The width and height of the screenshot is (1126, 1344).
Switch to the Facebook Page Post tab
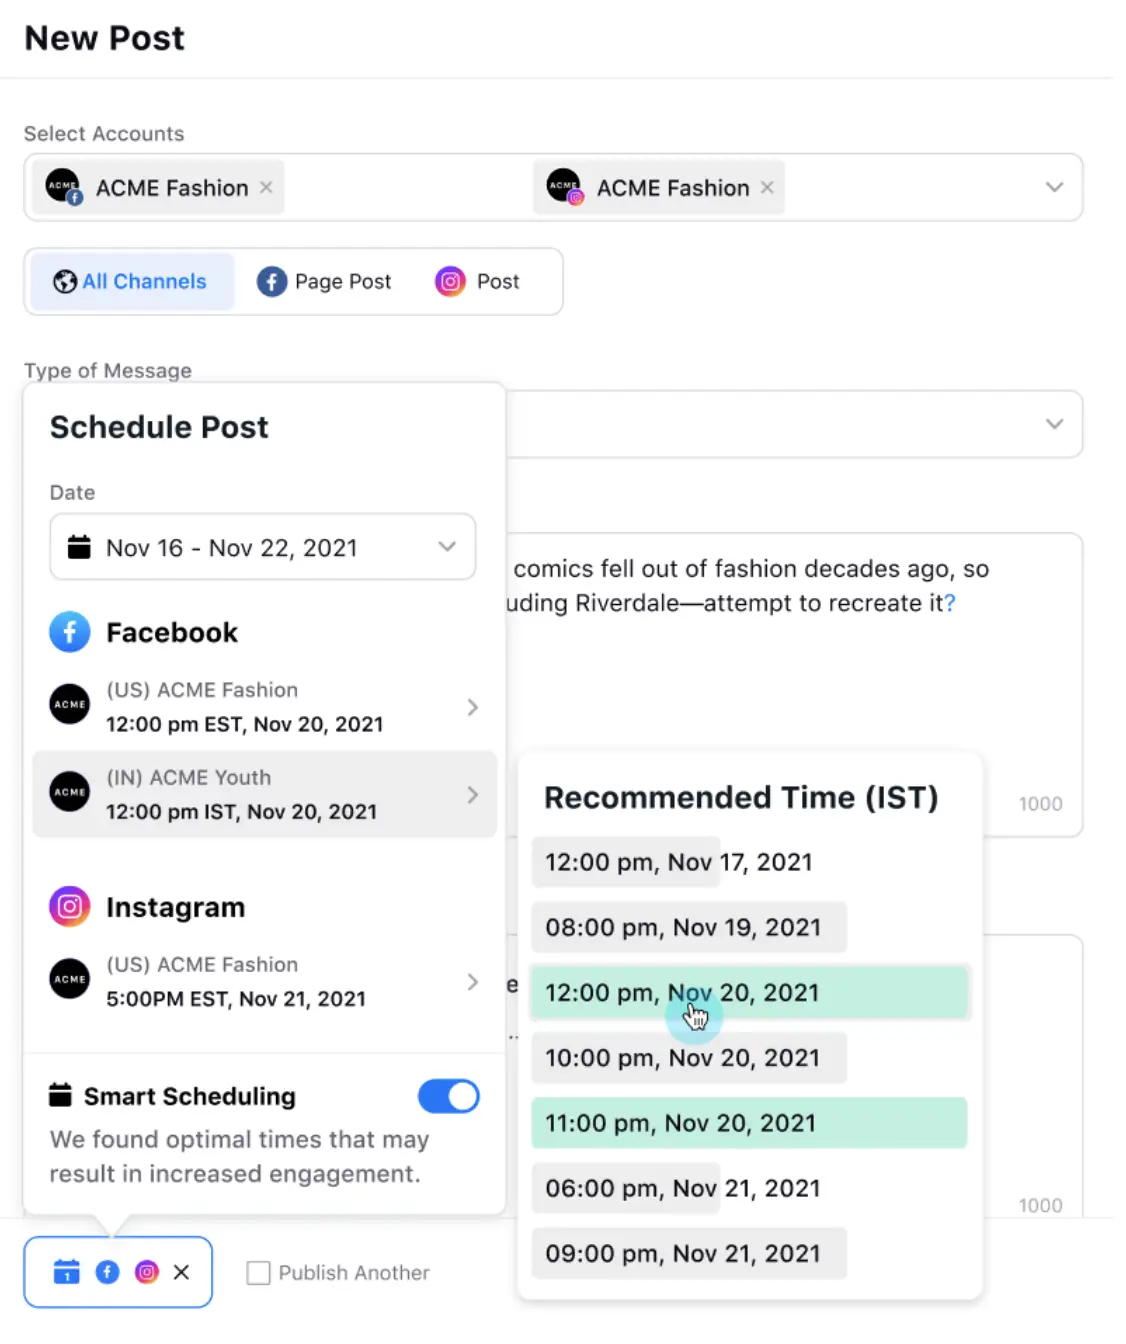[x=324, y=282]
